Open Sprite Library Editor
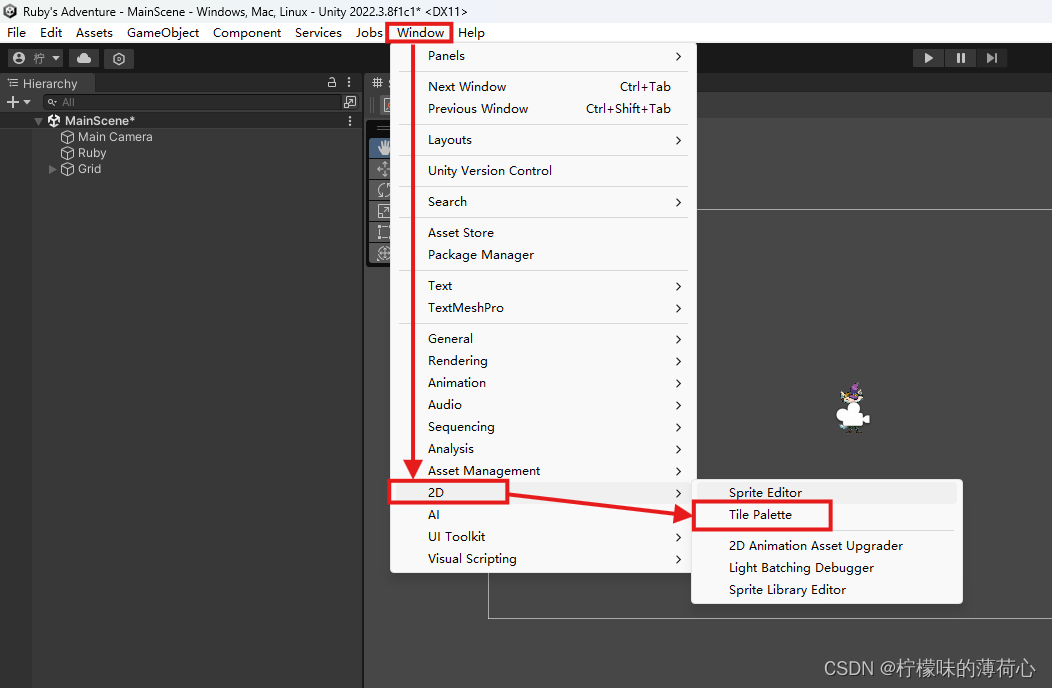Image resolution: width=1052 pixels, height=688 pixels. pyautogui.click(x=827, y=590)
